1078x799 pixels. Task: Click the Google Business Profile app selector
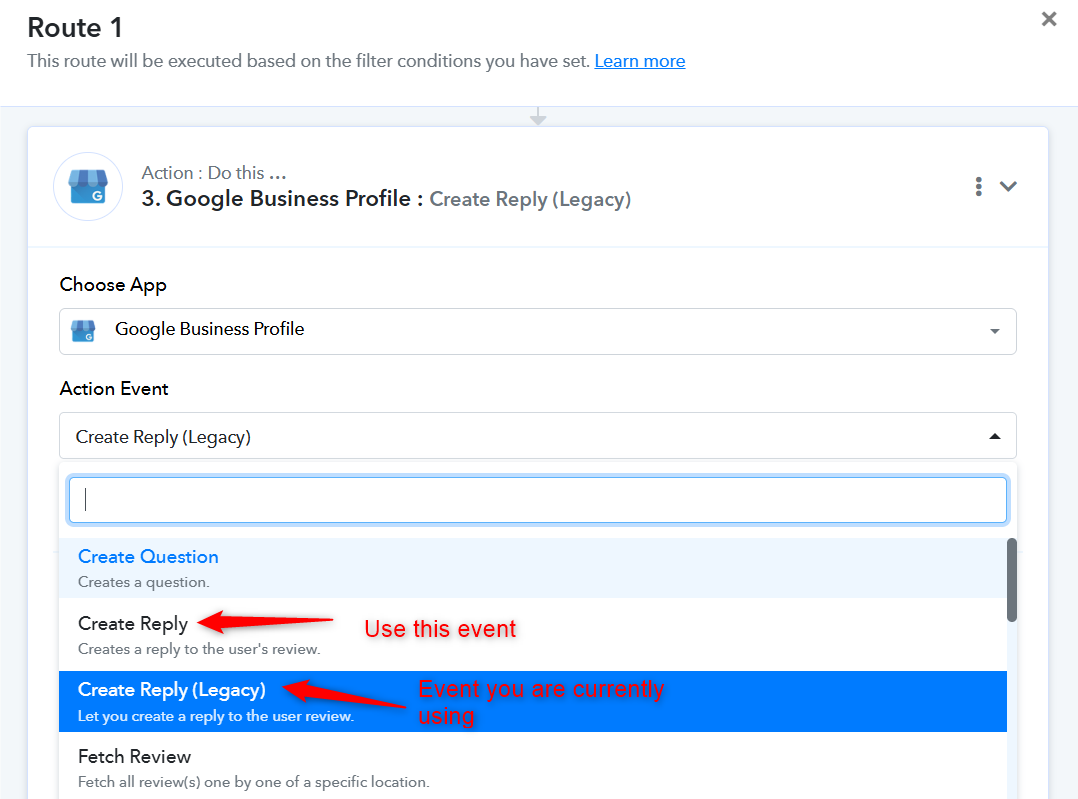click(538, 331)
